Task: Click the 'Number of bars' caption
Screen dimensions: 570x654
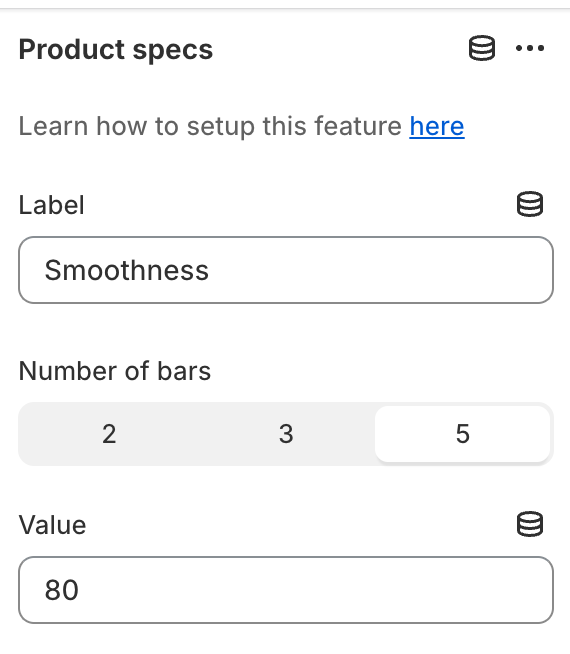Action: point(115,371)
